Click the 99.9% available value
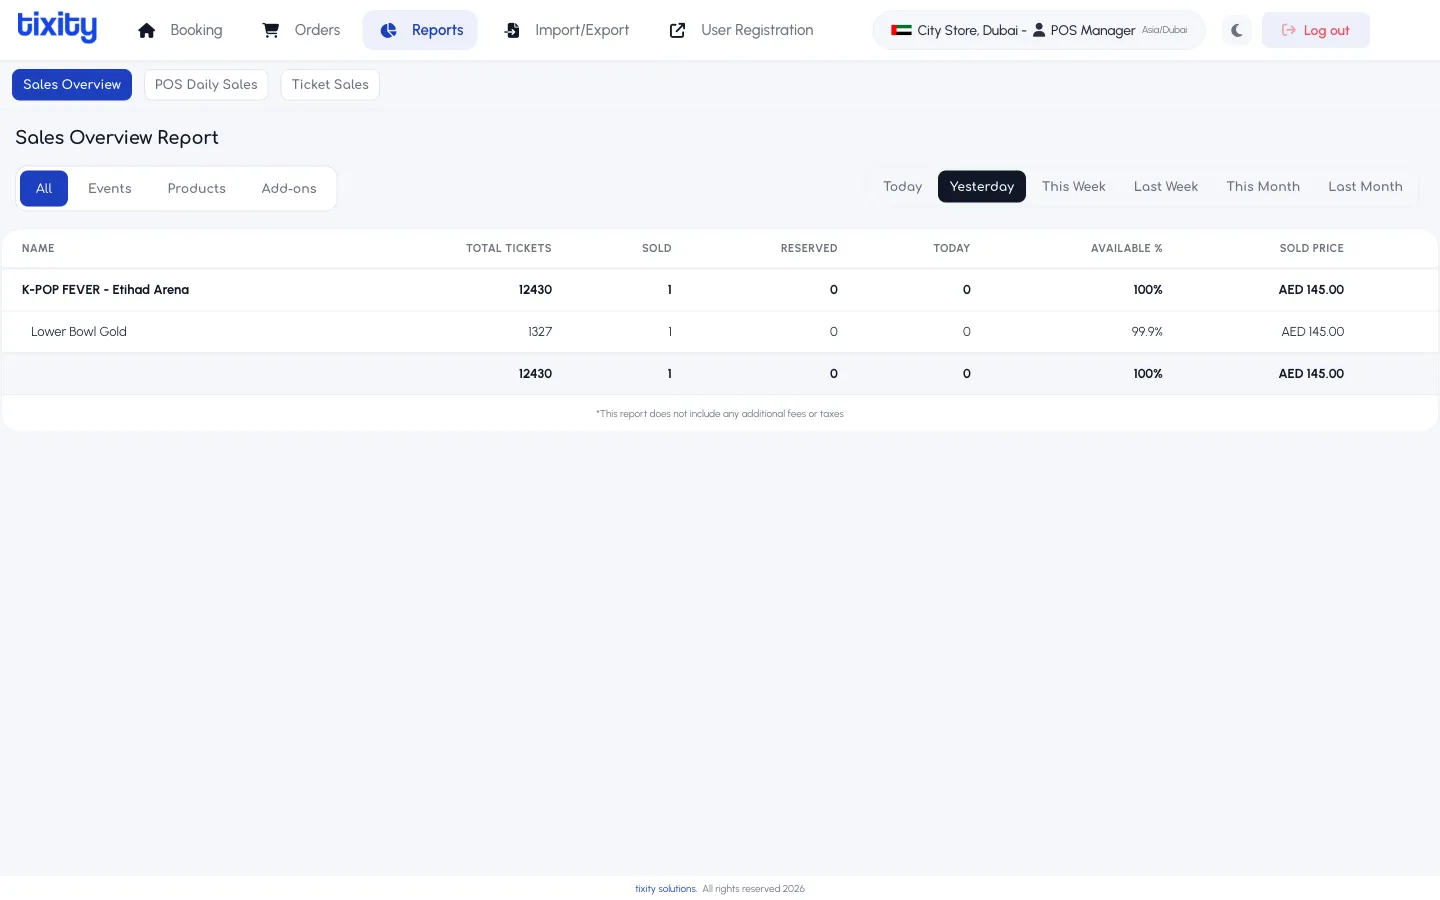The width and height of the screenshot is (1440, 900). [1147, 332]
